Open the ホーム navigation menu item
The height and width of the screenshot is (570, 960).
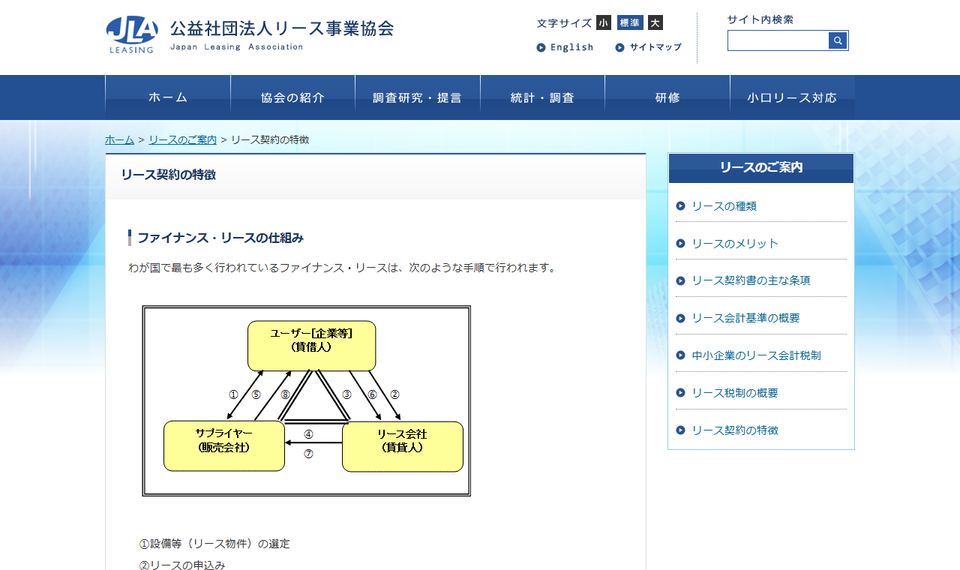(168, 97)
